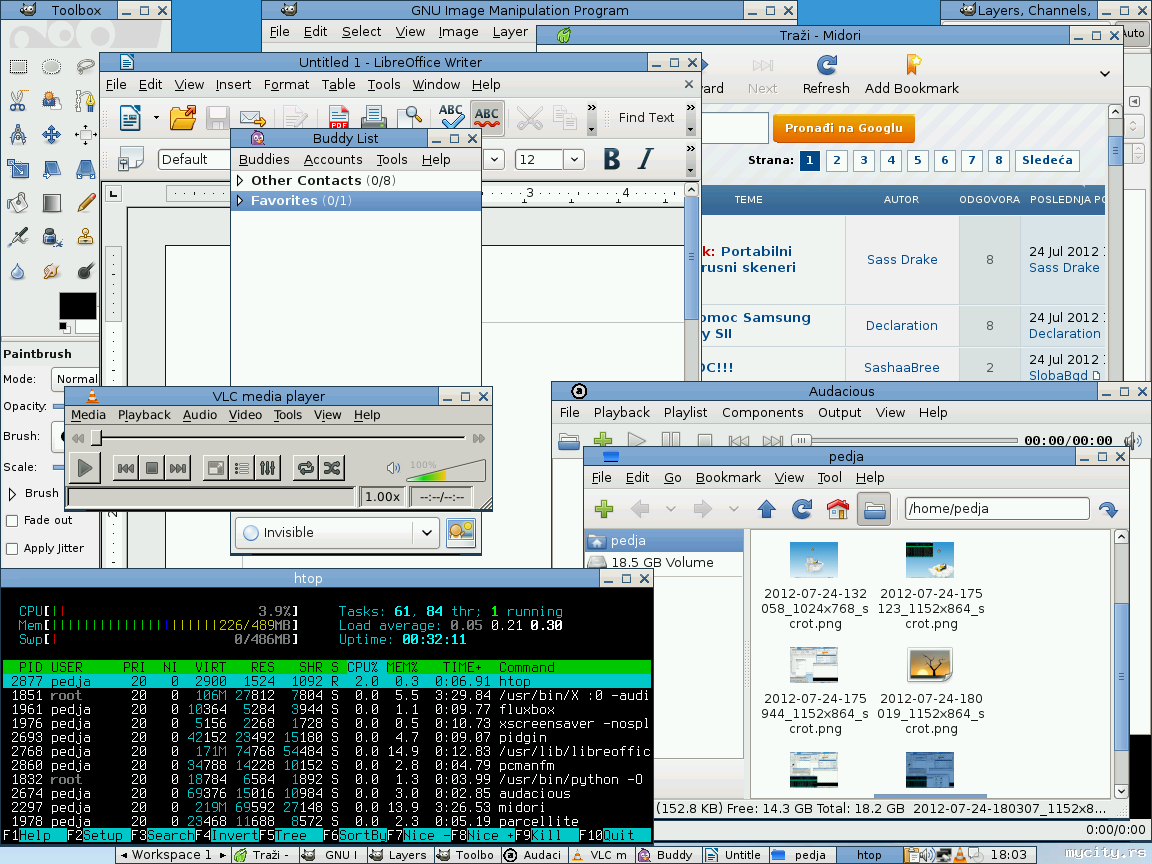Image resolution: width=1152 pixels, height=864 pixels.
Task: Select the Rectangle Select tool in GIMP
Action: click(18, 67)
